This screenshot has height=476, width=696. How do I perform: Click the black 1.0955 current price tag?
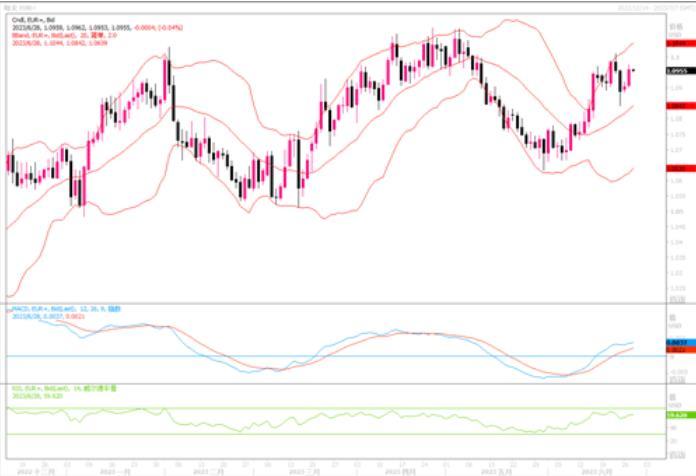(x=676, y=72)
